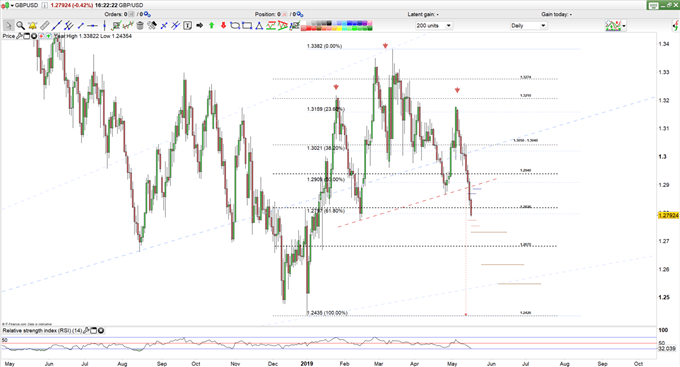
Task: Maximize the Price panel window icon
Action: coord(26,36)
